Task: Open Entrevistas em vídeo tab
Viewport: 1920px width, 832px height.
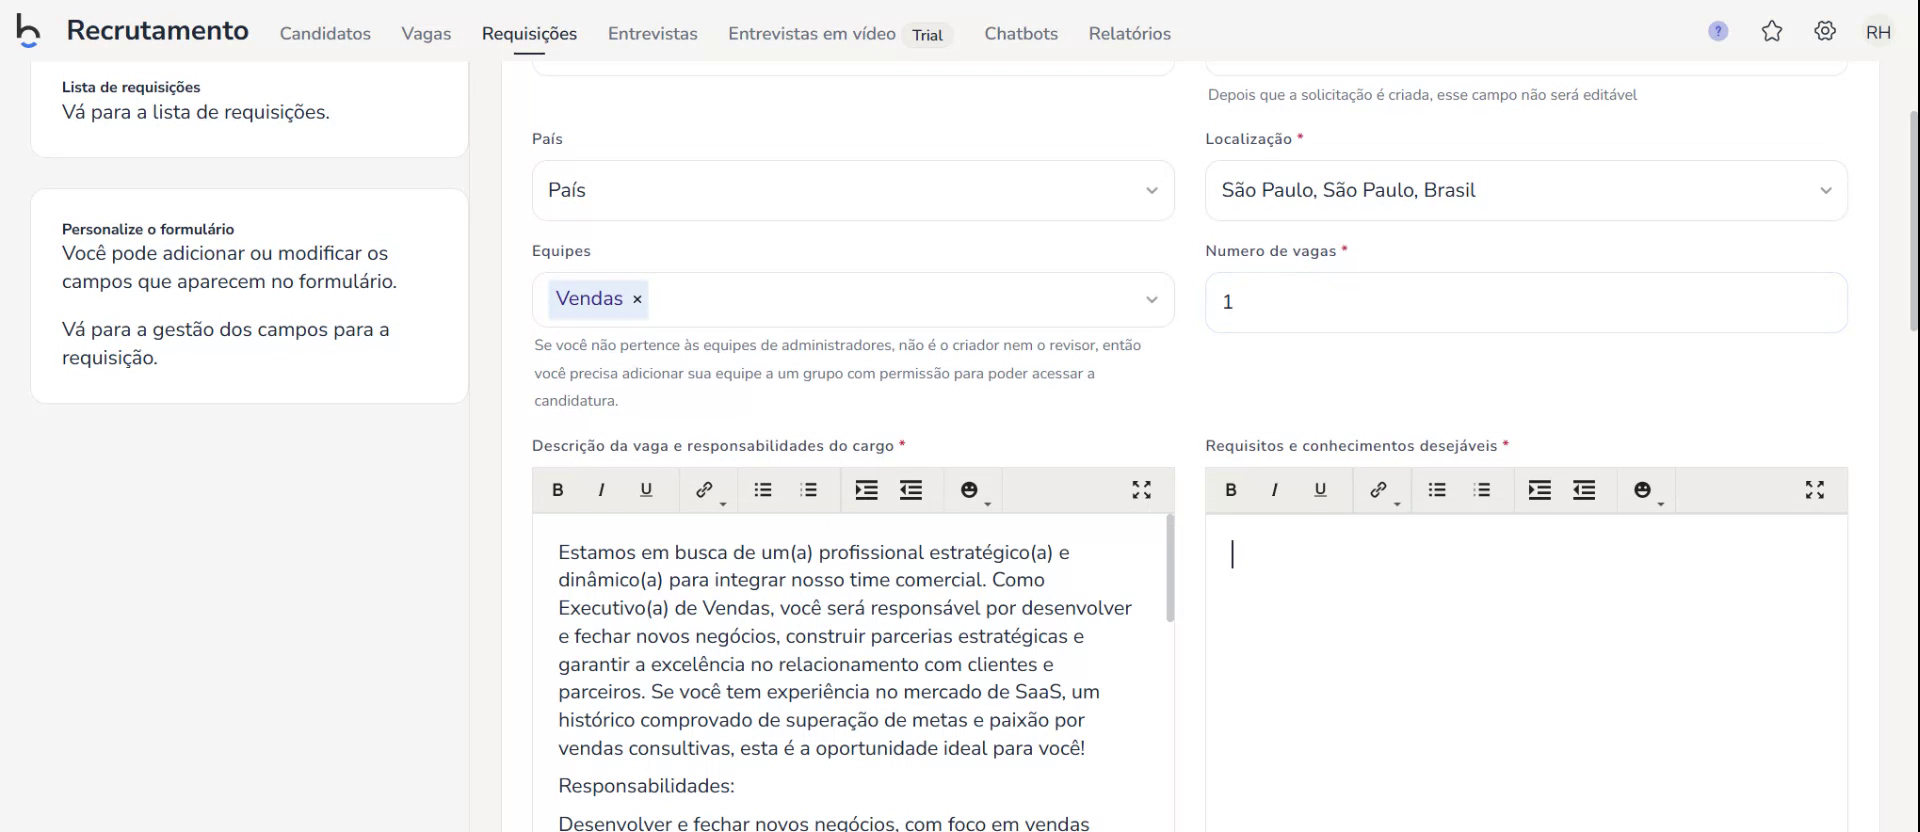Action: pos(812,33)
